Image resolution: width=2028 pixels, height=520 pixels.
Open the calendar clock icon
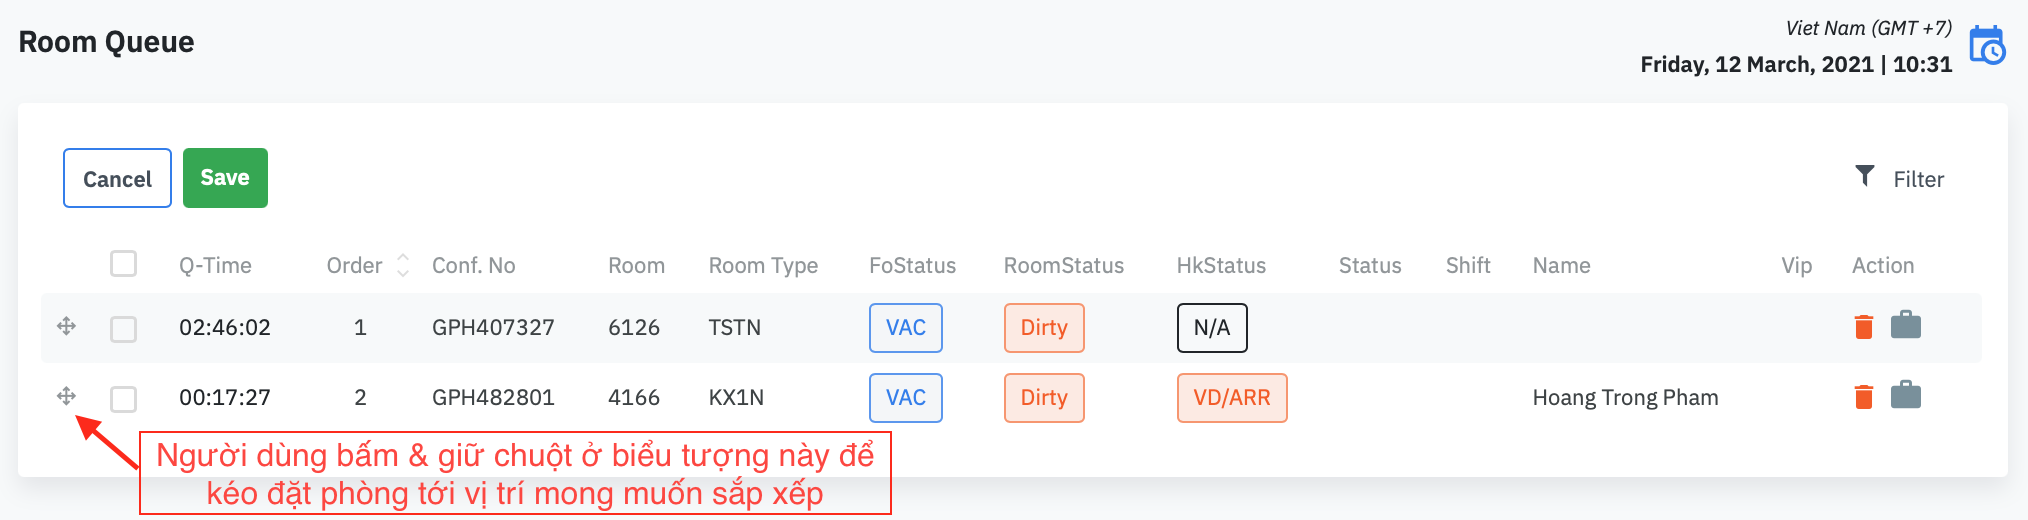pyautogui.click(x=1986, y=46)
